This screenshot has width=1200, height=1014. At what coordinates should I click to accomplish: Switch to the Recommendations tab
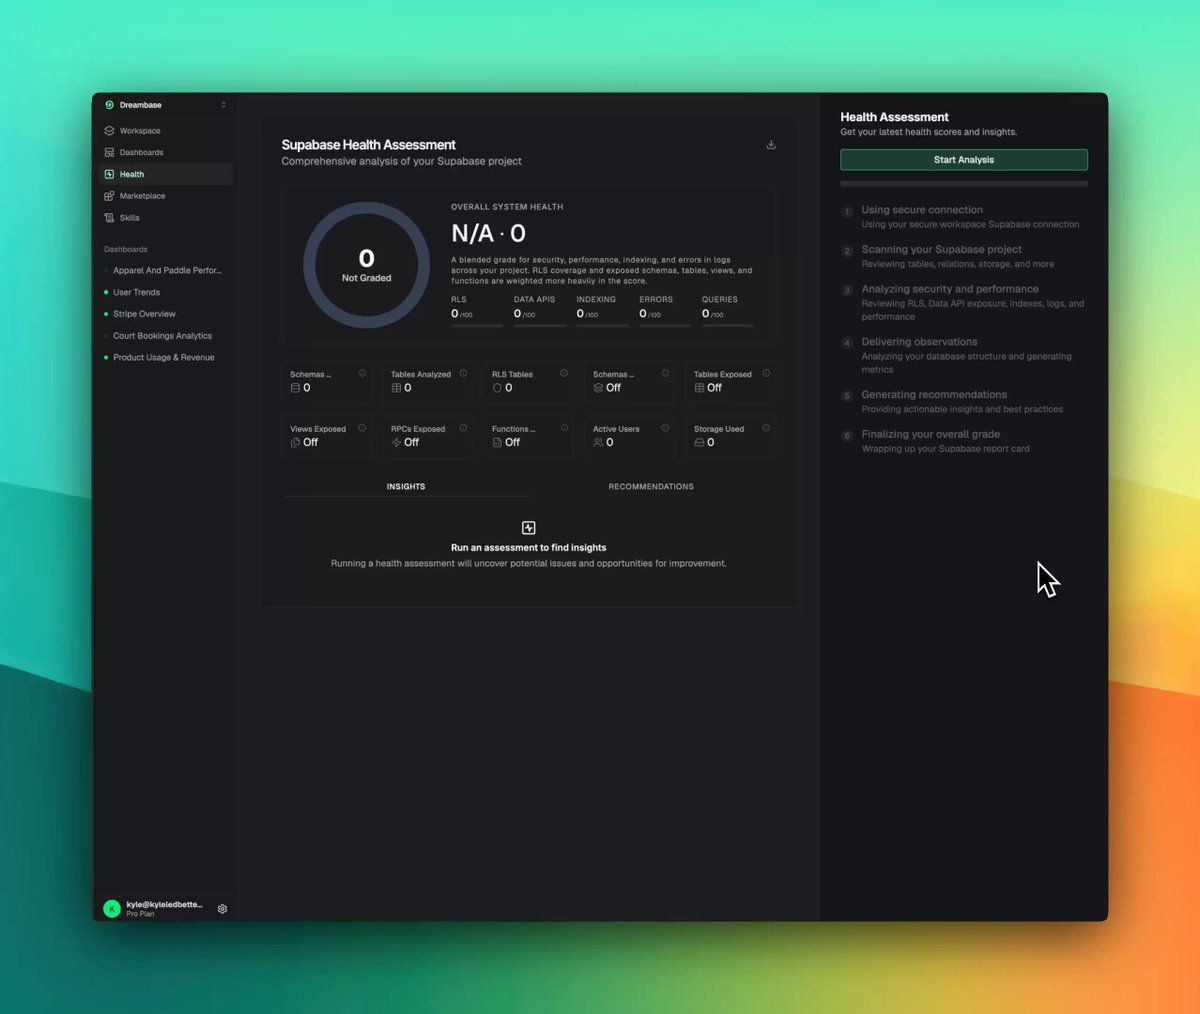pyautogui.click(x=651, y=487)
